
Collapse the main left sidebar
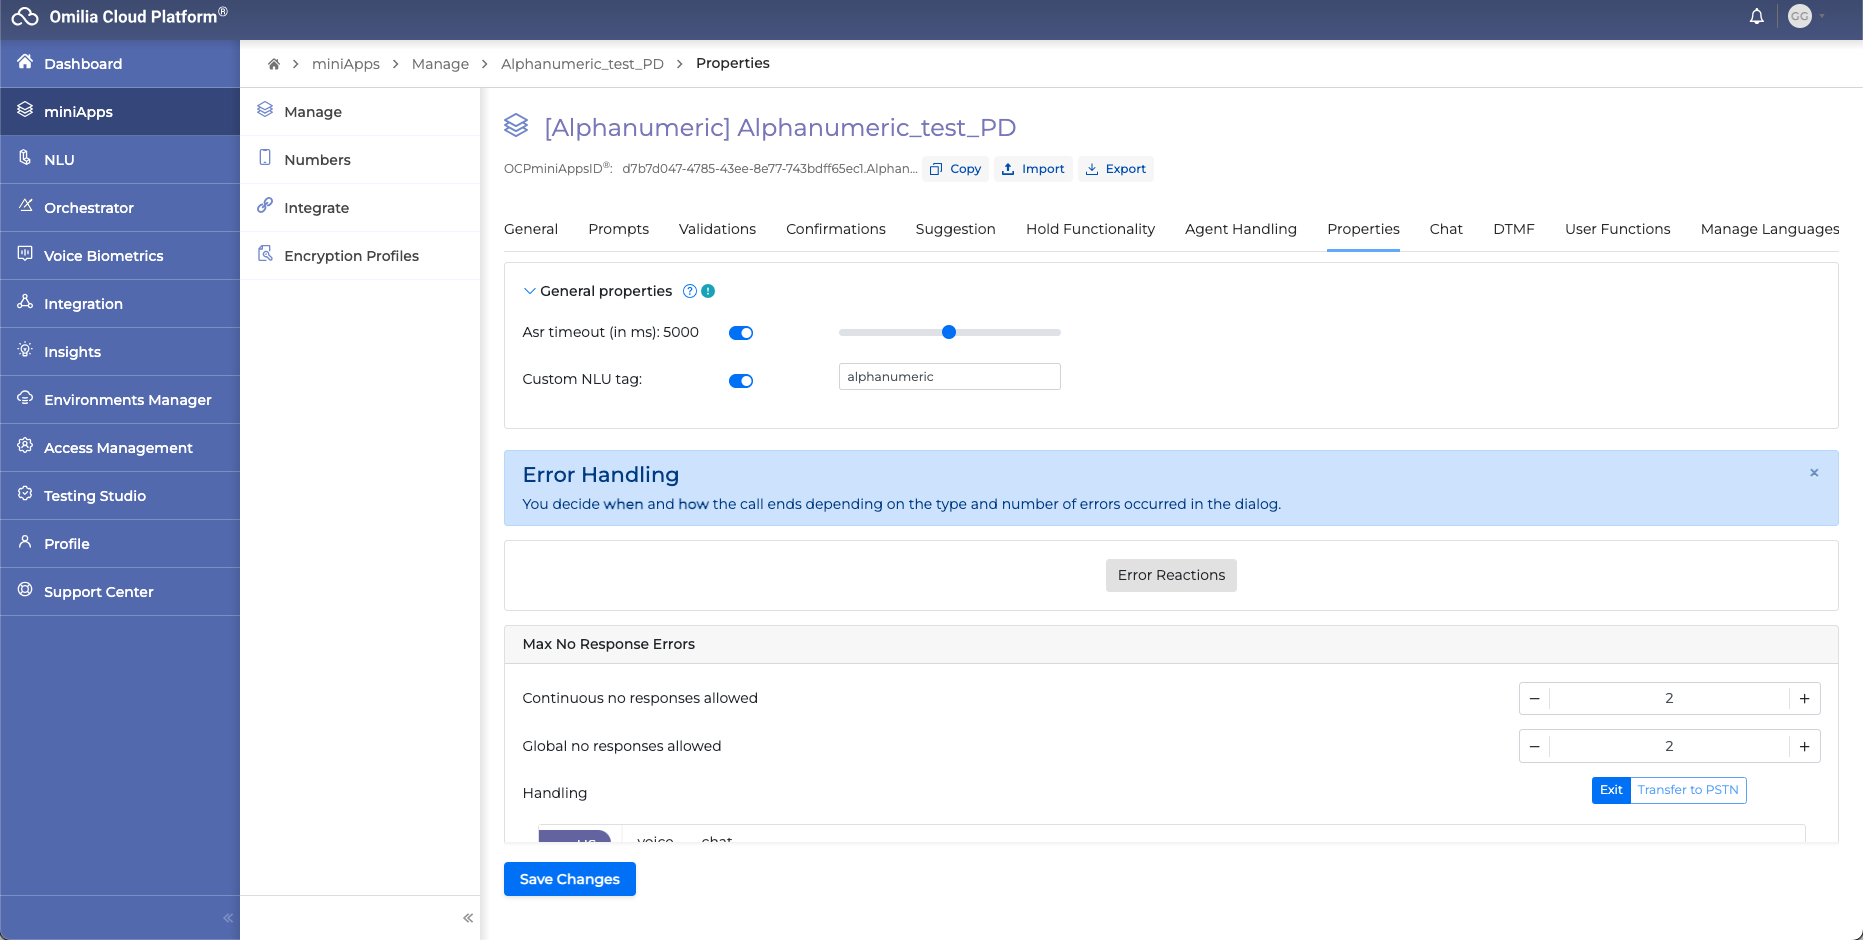228,918
